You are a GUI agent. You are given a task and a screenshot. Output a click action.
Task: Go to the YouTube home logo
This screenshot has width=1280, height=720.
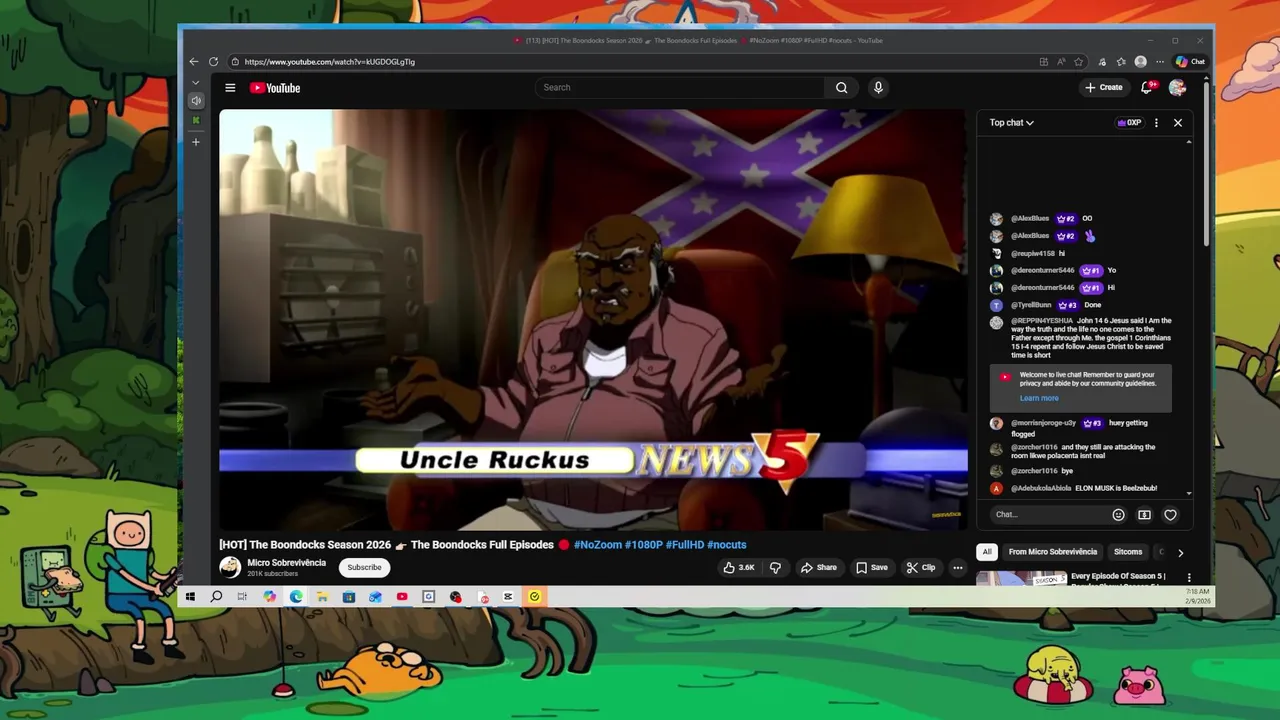[x=275, y=88]
